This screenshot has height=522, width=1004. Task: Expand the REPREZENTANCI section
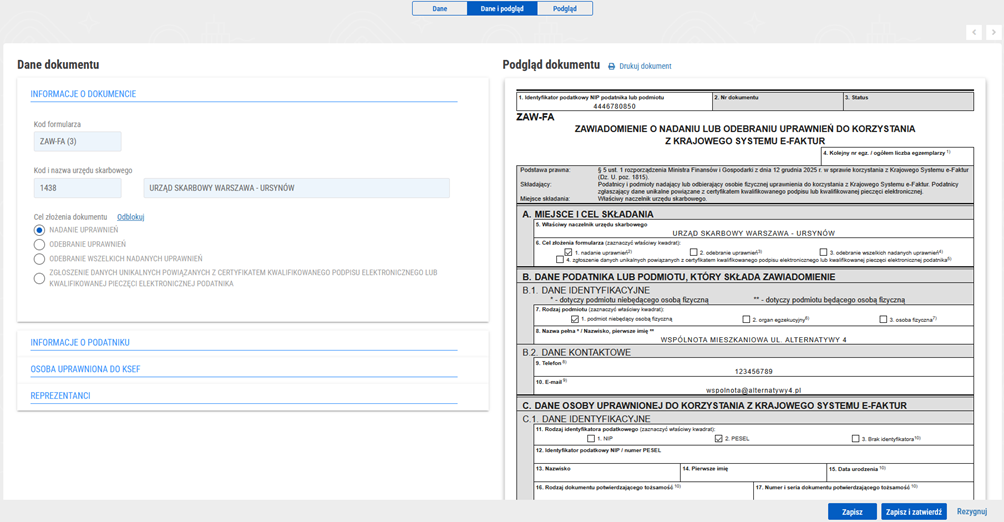61,396
